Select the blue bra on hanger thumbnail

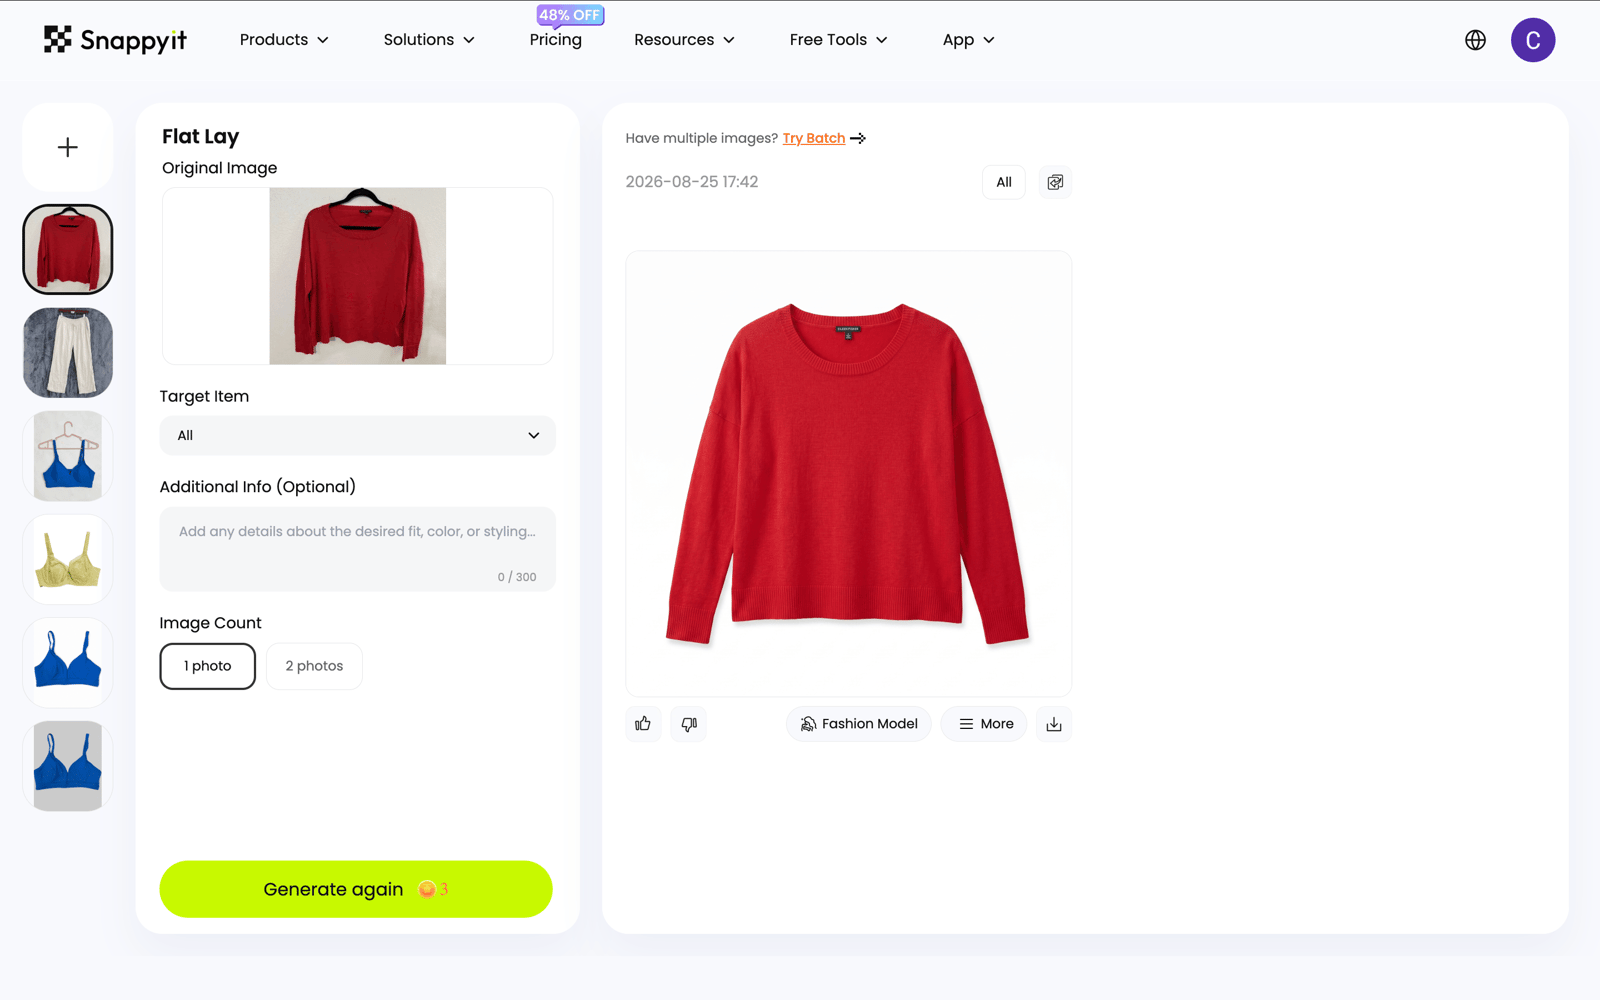pos(68,456)
